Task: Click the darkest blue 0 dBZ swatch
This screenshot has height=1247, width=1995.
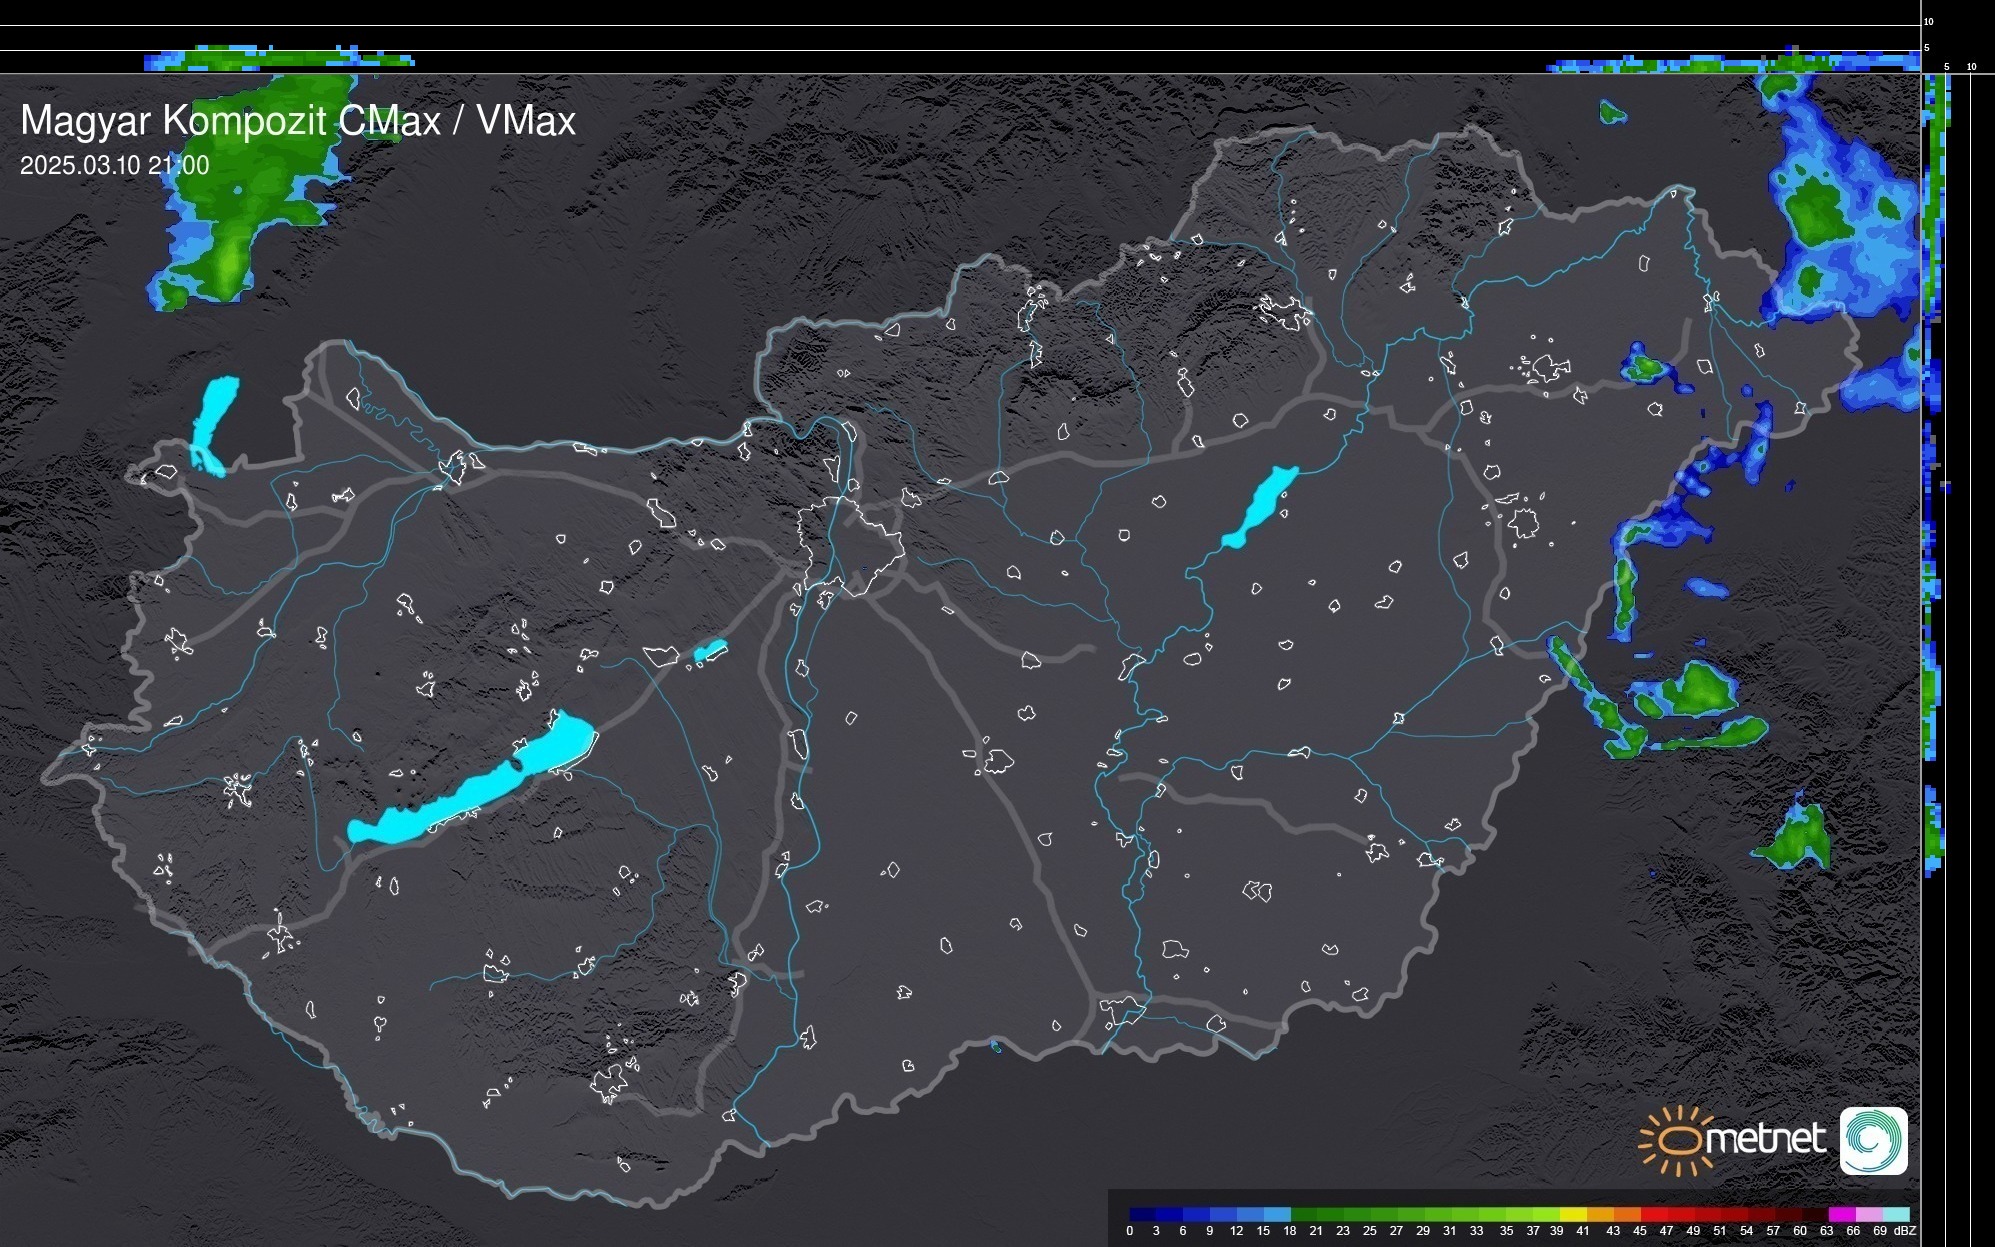Action: tap(1143, 1214)
